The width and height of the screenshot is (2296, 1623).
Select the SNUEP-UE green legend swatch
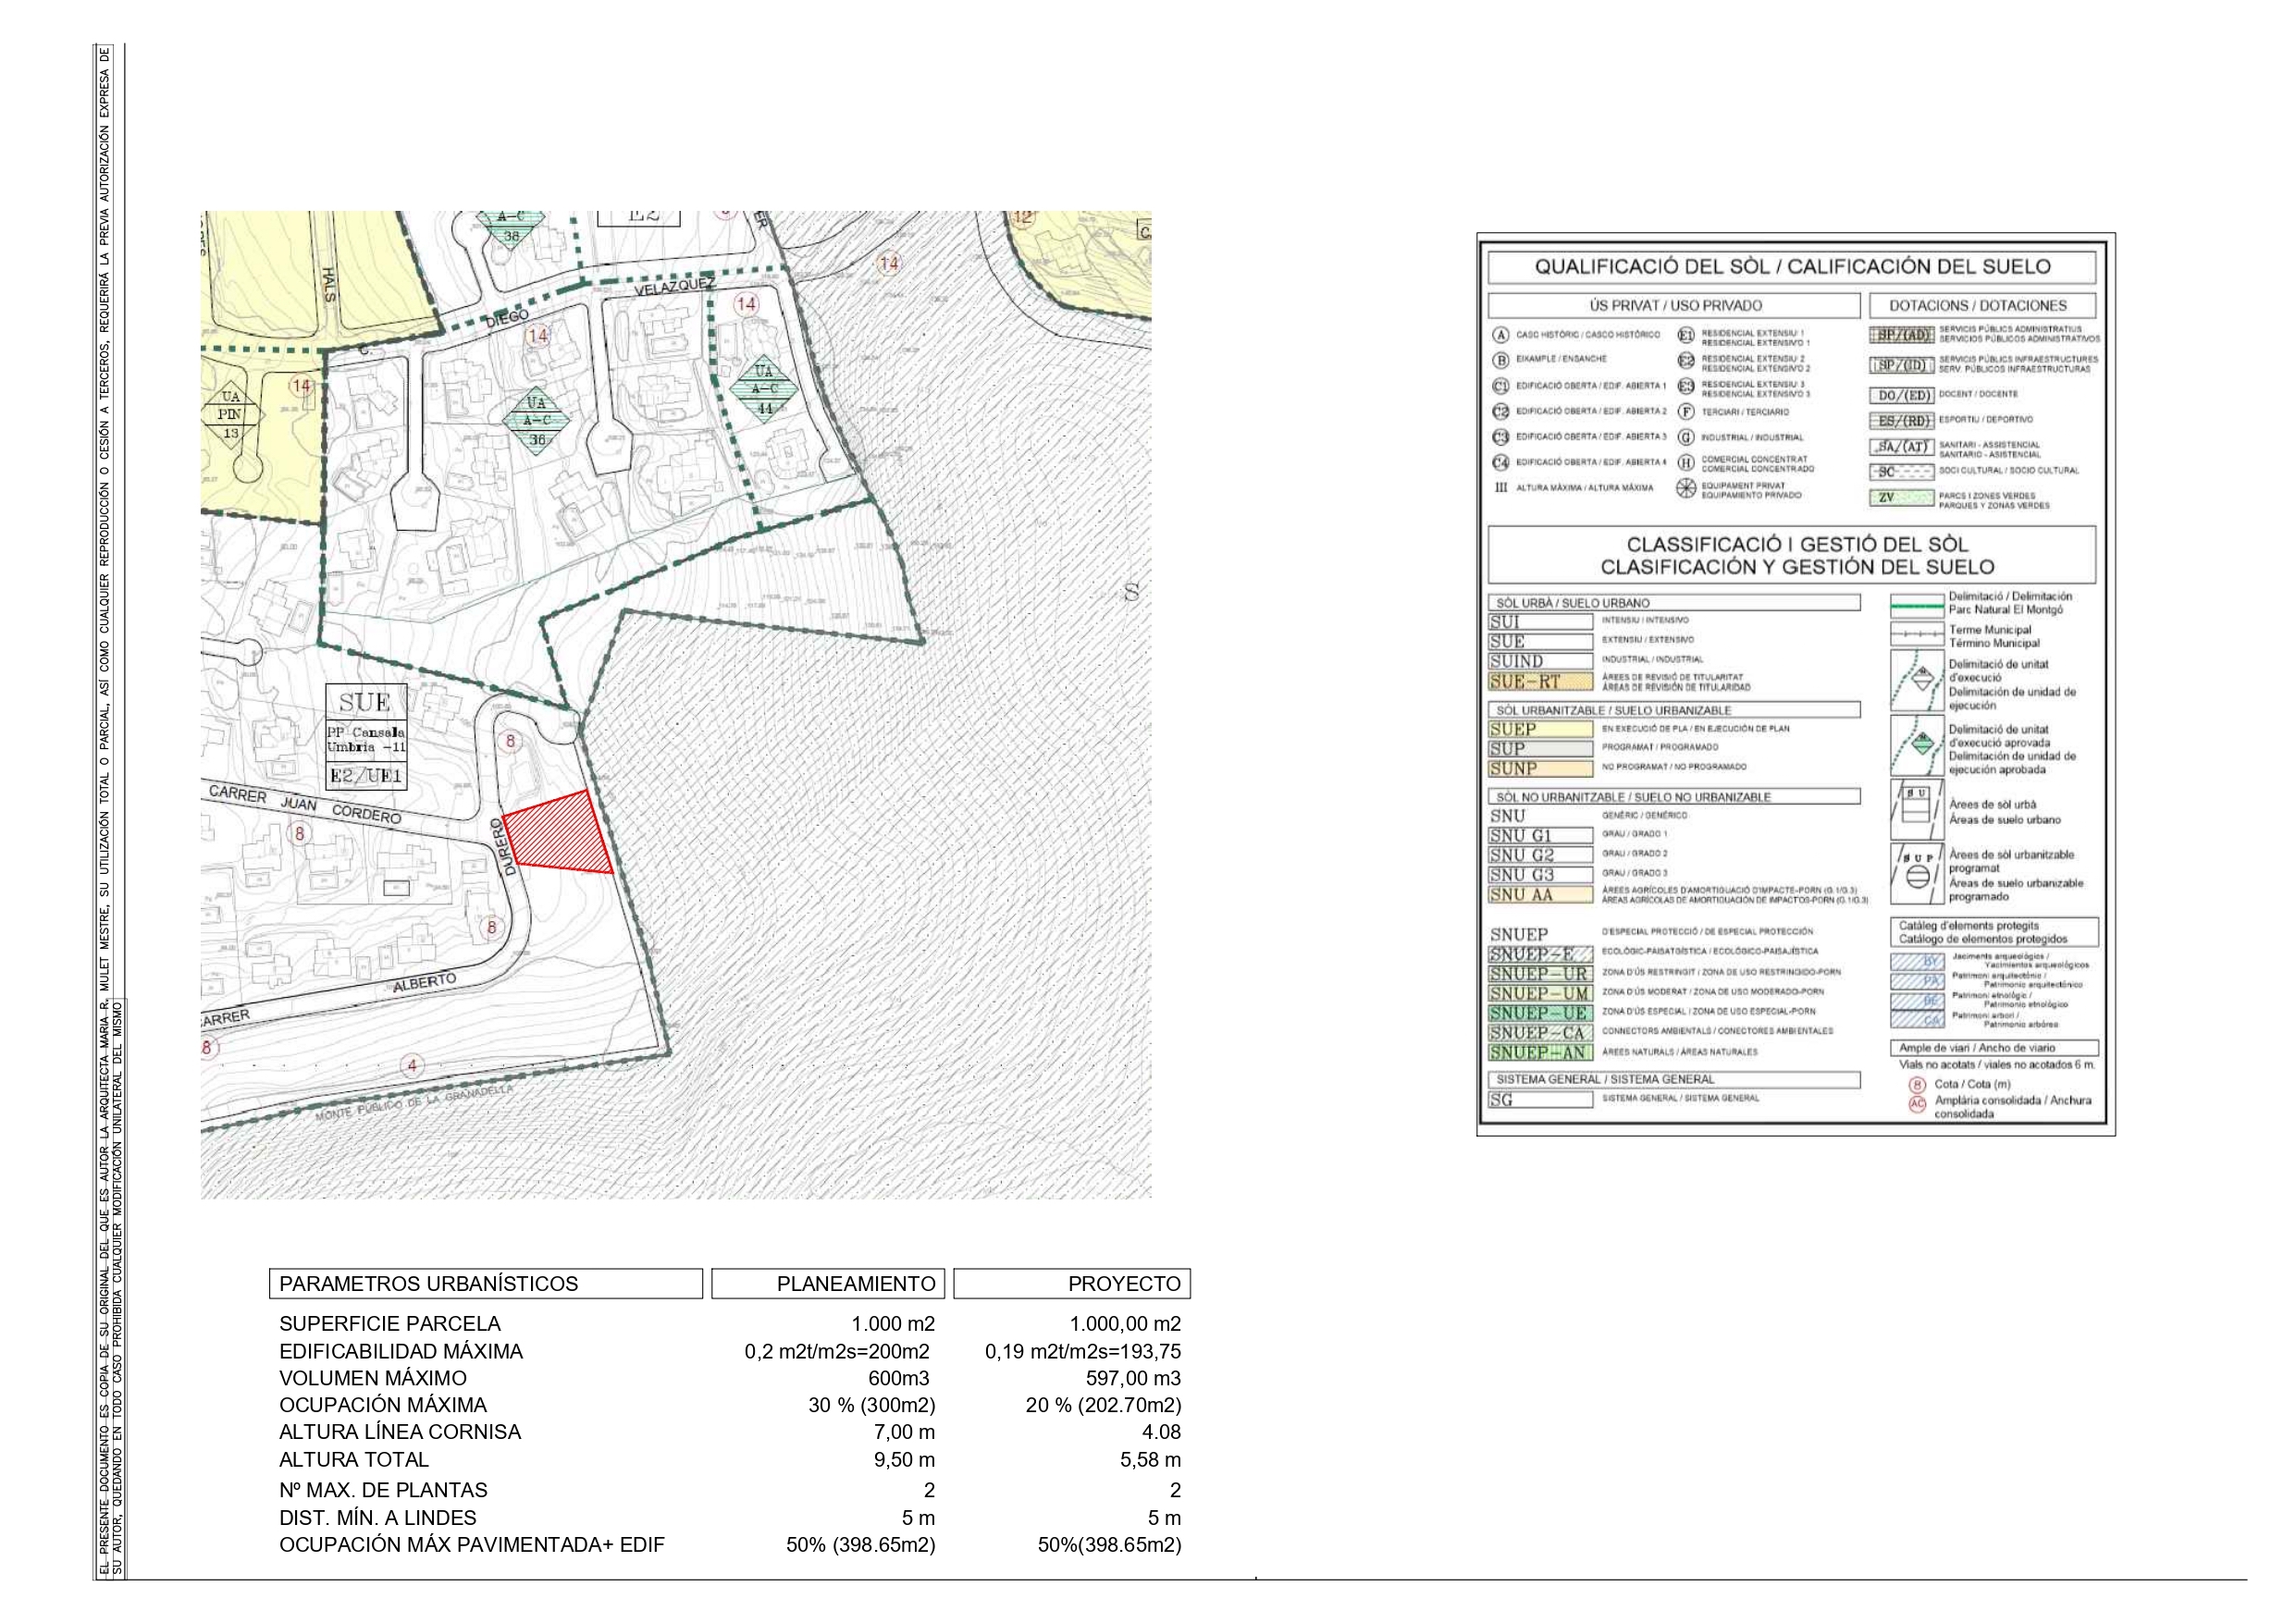pos(1540,1013)
